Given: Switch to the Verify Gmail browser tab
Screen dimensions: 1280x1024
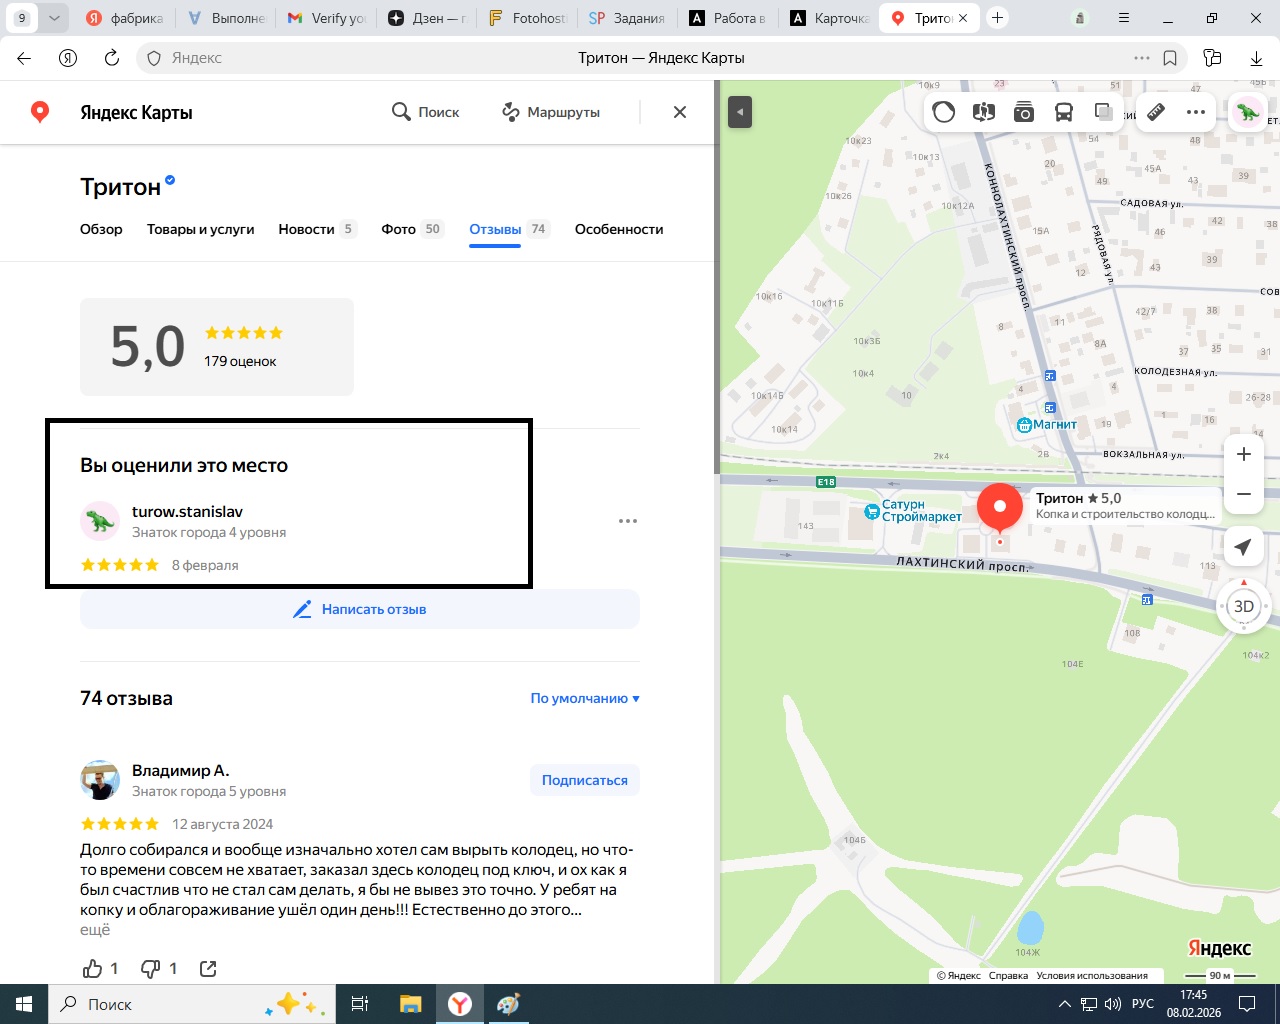Looking at the screenshot, I should coord(326,18).
